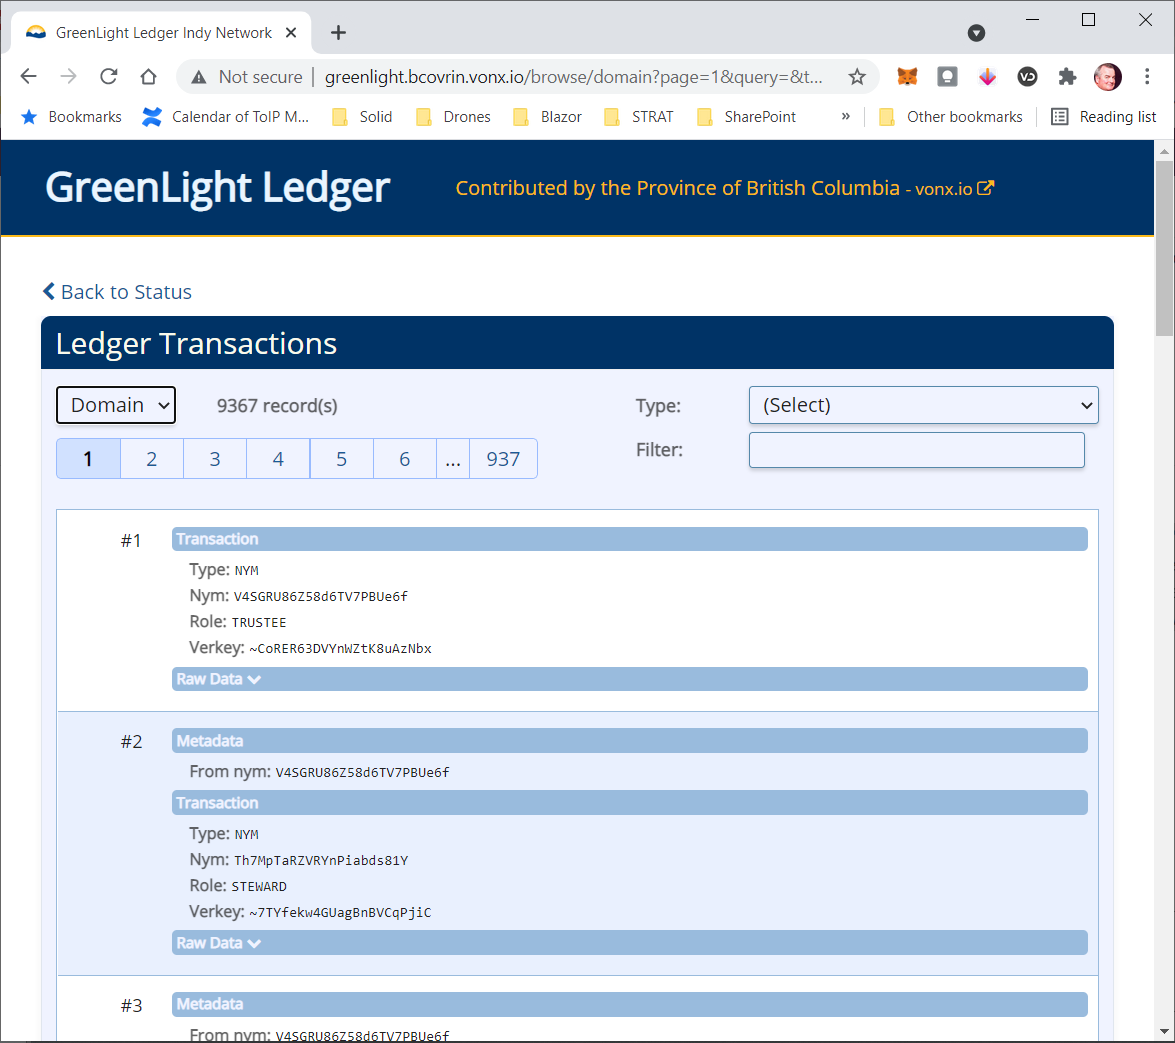The image size is (1175, 1043).
Task: Open the Chrome three-dot menu
Action: pyautogui.click(x=1147, y=77)
